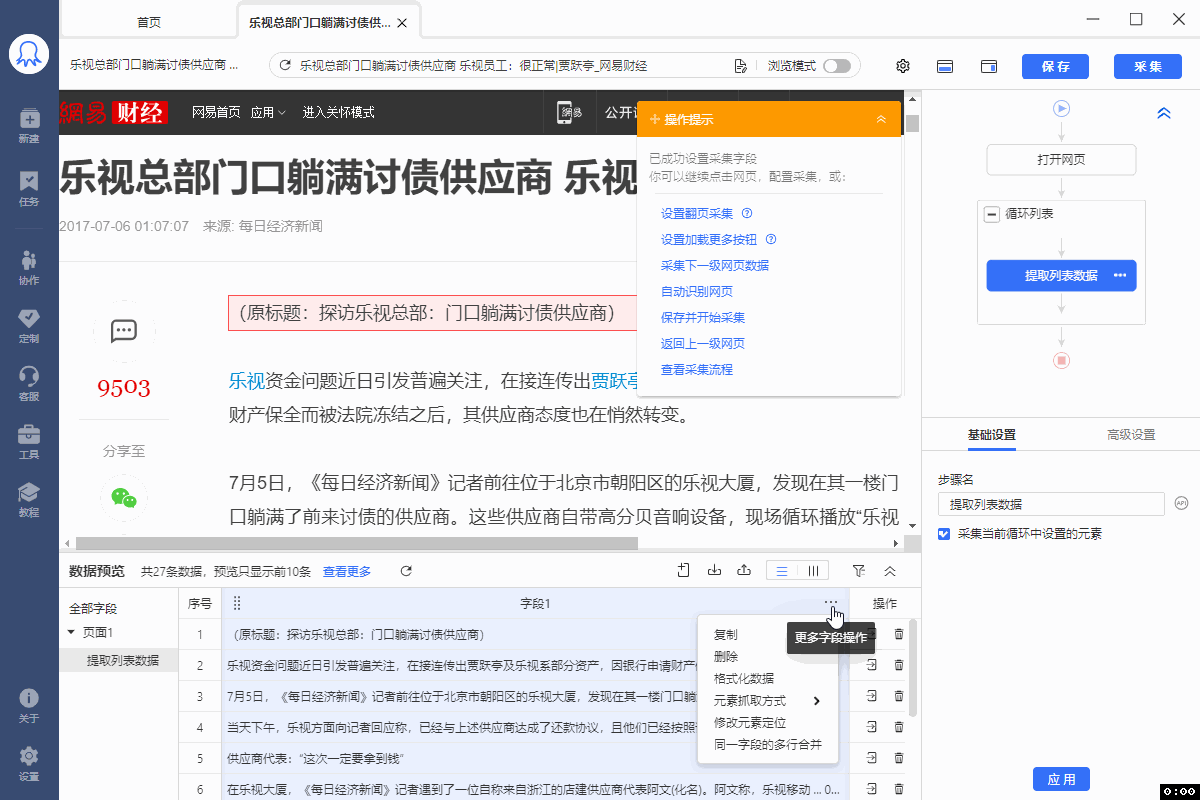Click the blue 保存 button

pyautogui.click(x=1055, y=66)
